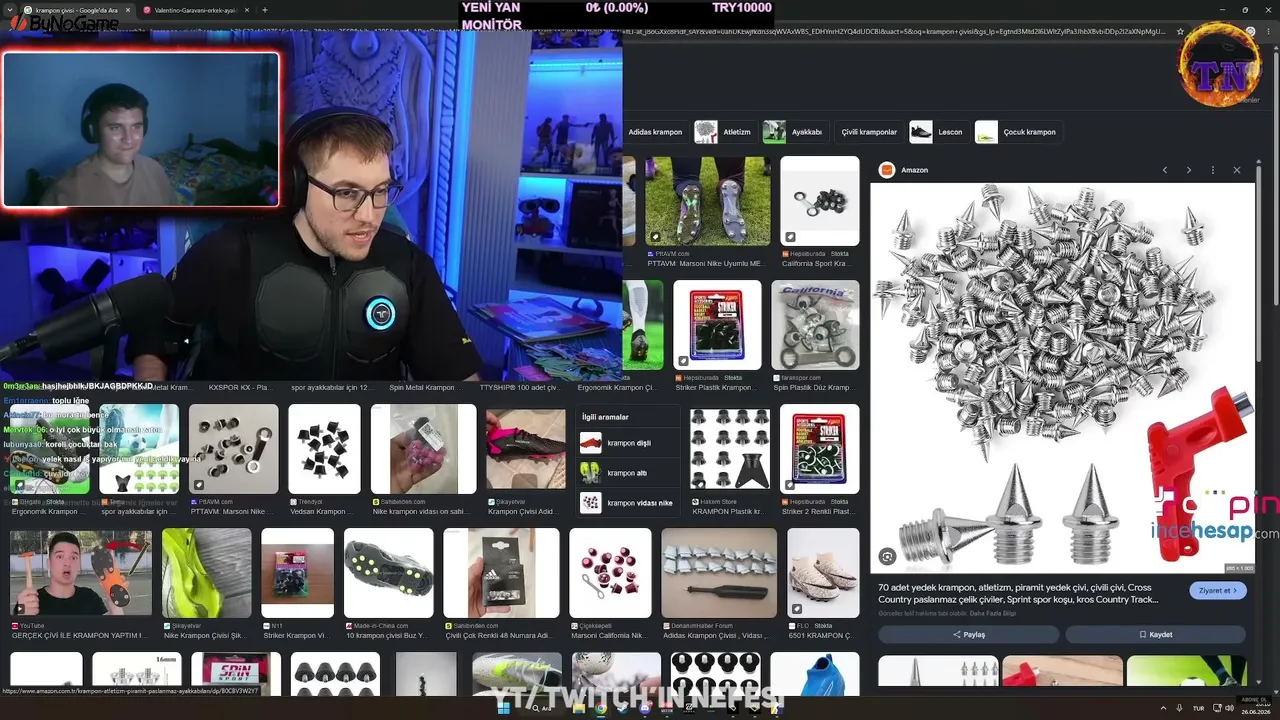Viewport: 1280px width, 720px height.
Task: Close the Valentino Garavani tab
Action: 248,10
